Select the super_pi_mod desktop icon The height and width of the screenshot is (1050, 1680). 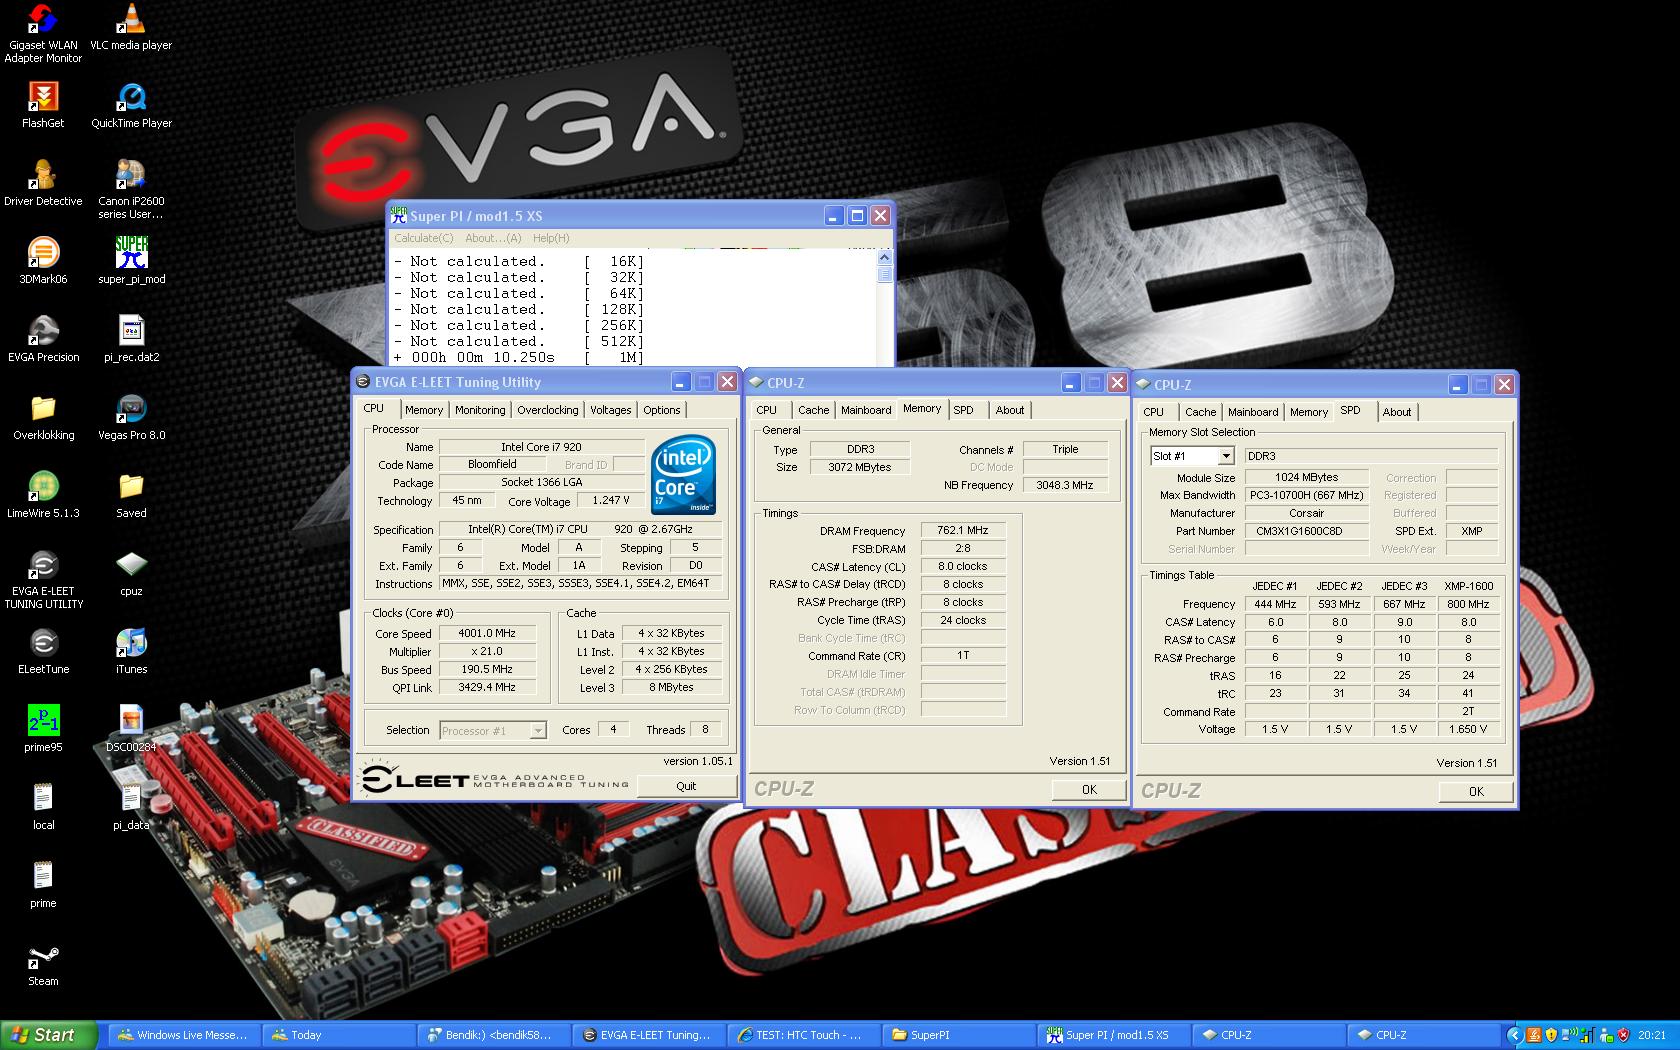point(131,261)
